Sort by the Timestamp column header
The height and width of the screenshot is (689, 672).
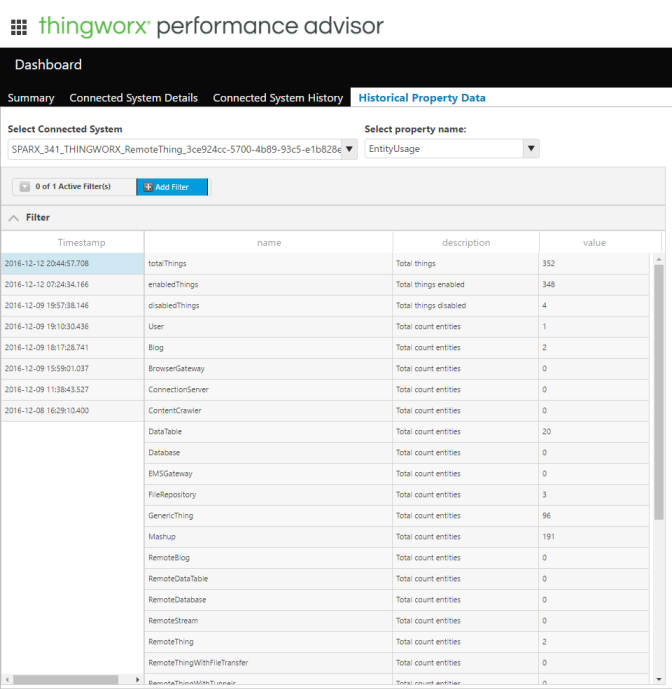(81, 243)
